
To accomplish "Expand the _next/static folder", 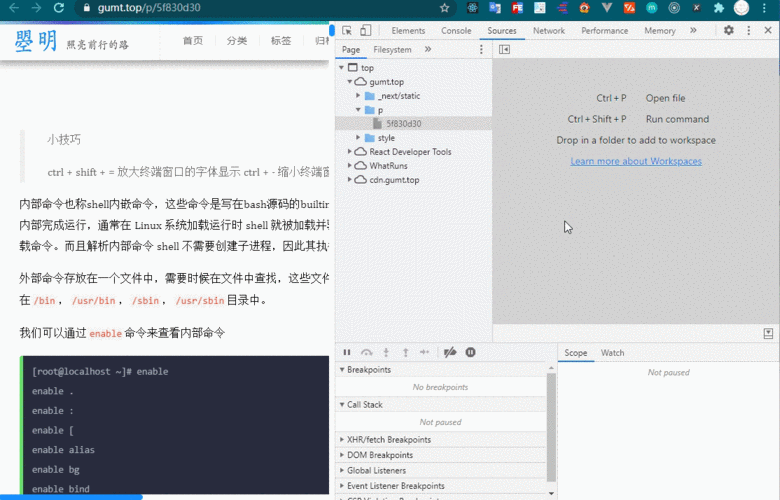I will pyautogui.click(x=359, y=96).
